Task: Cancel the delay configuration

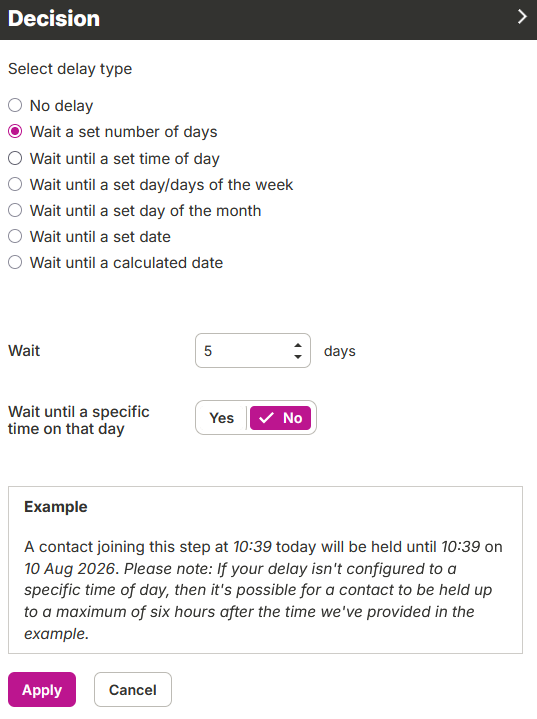Action: click(x=133, y=690)
